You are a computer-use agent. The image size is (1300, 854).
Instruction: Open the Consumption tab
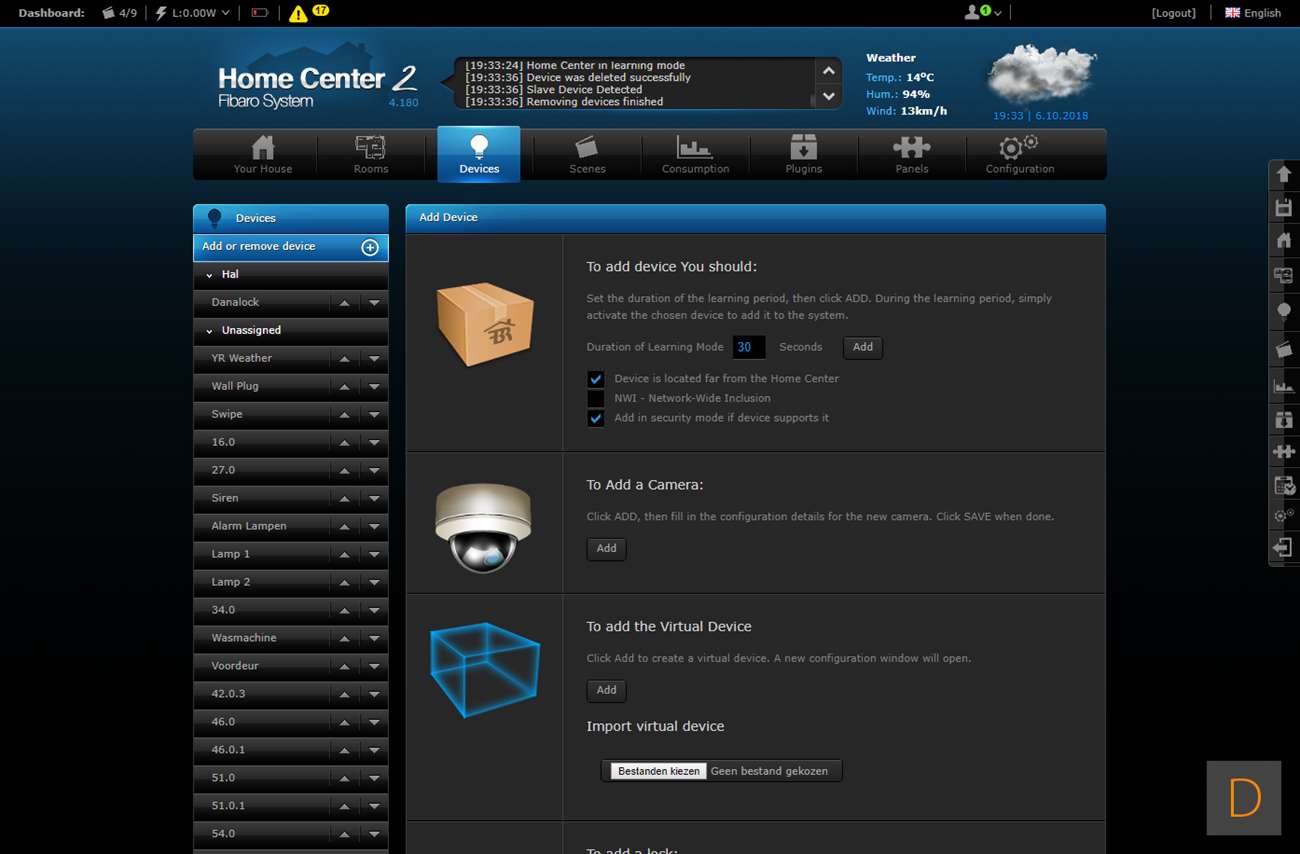click(x=695, y=155)
